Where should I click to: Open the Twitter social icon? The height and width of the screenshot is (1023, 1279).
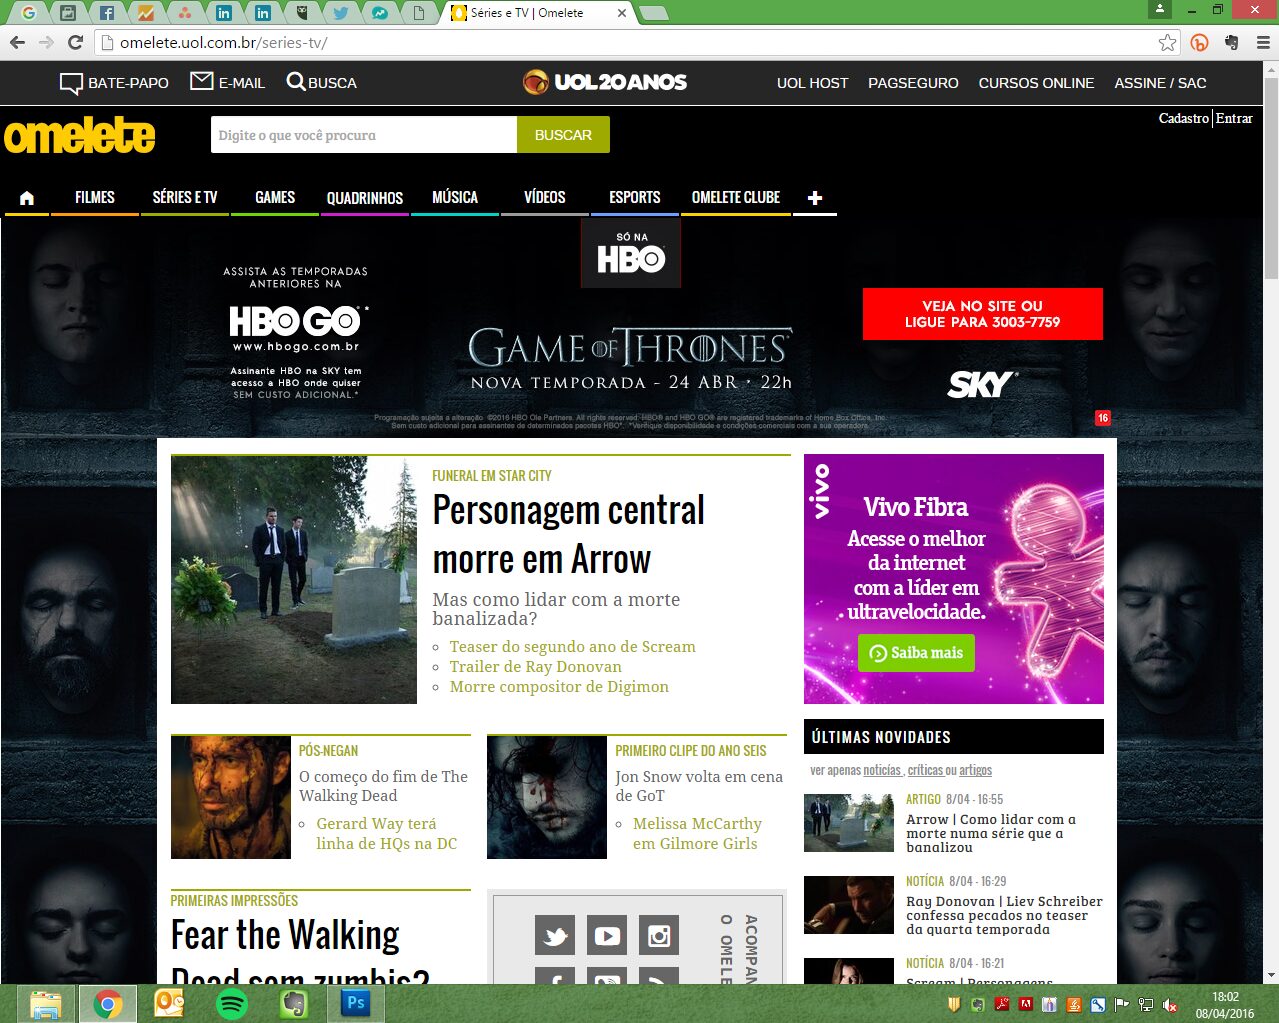tap(554, 936)
